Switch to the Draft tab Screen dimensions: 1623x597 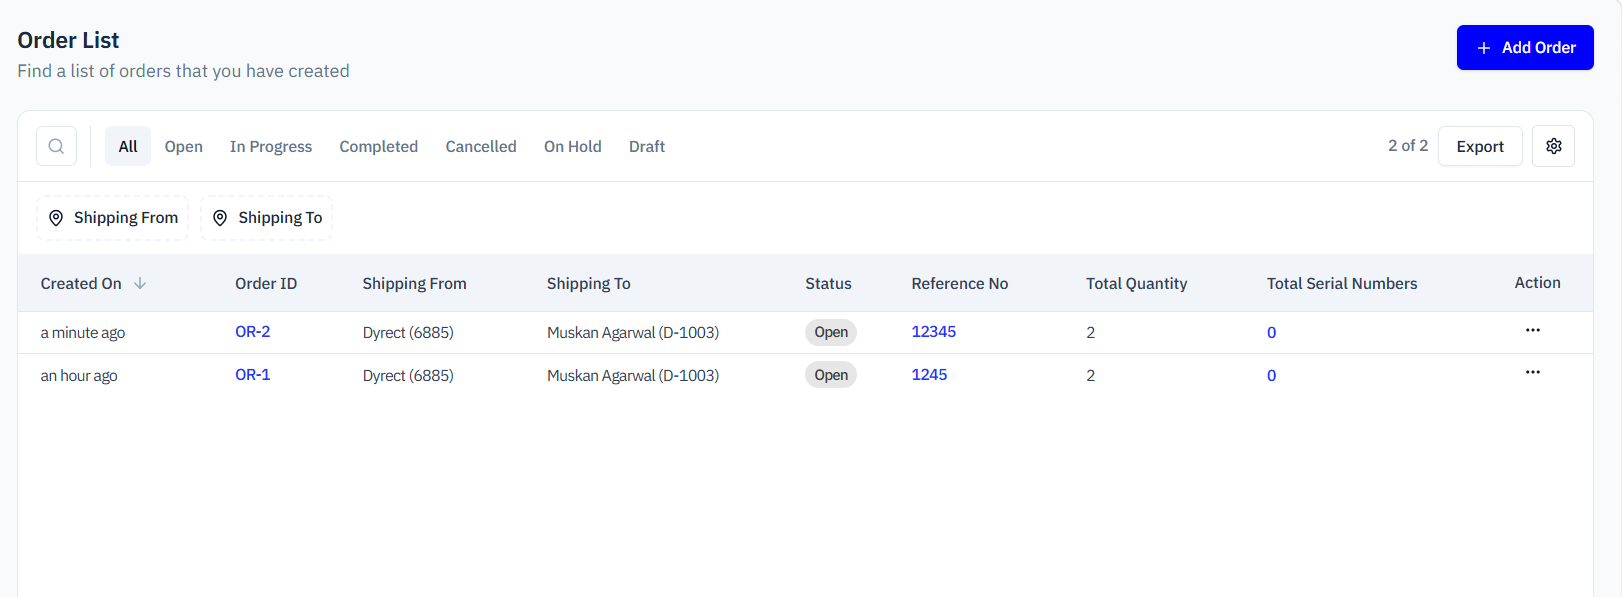(647, 146)
